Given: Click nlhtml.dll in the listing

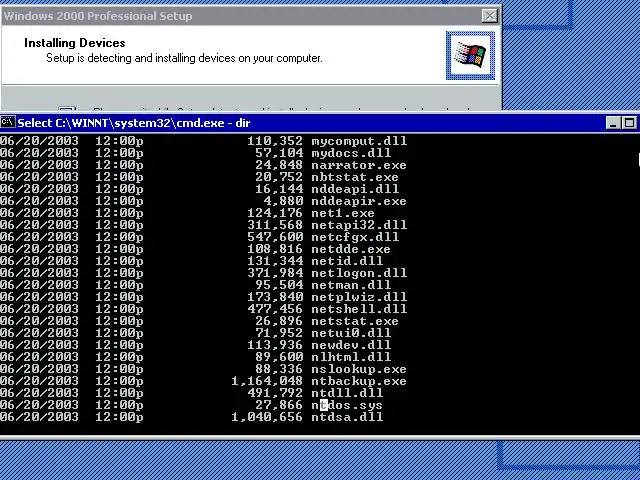Looking at the screenshot, I should click(351, 357).
